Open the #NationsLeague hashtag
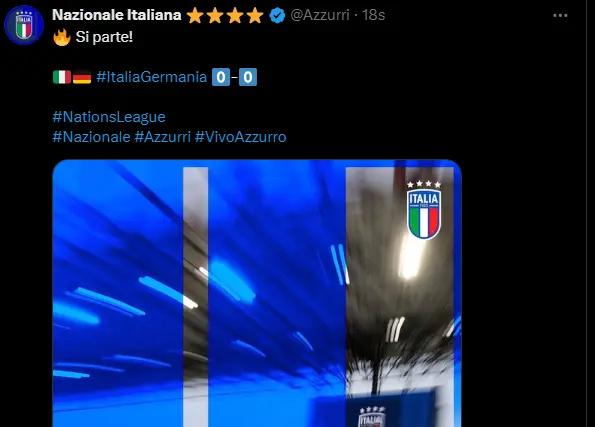595x427 pixels. pyautogui.click(x=109, y=117)
